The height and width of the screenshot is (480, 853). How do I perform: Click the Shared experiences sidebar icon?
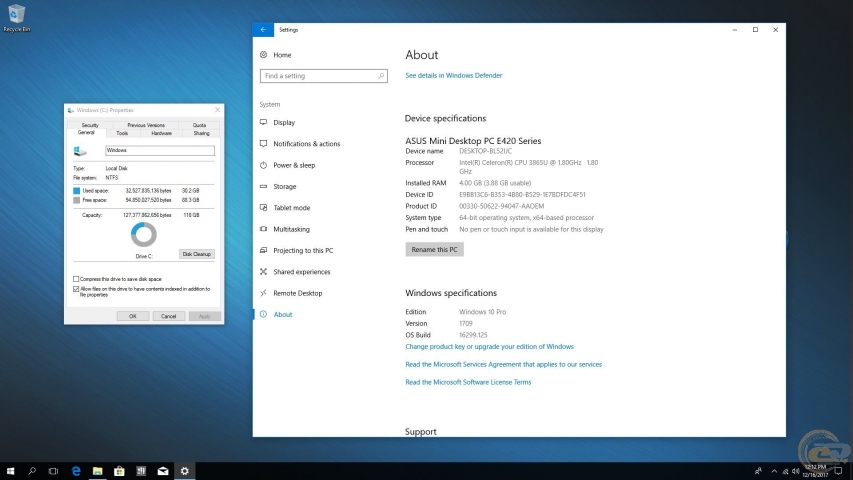(x=264, y=272)
